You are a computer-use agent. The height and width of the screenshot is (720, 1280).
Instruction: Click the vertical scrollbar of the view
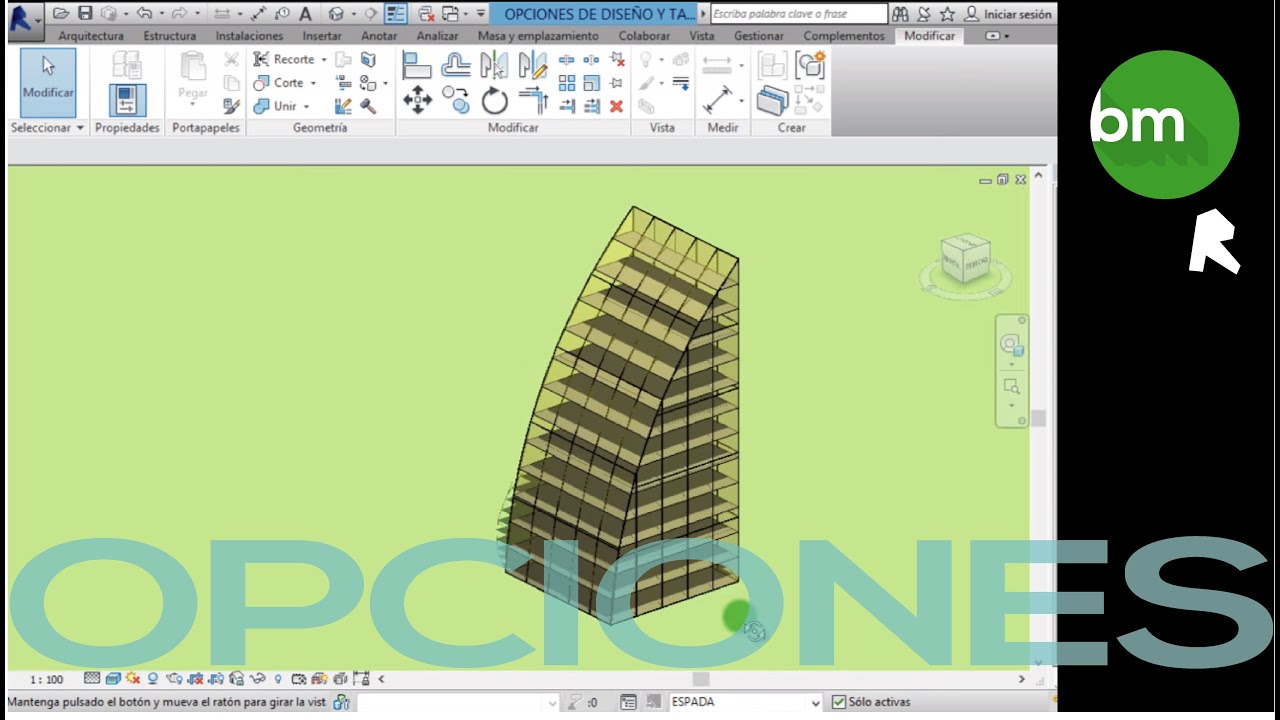pos(1038,419)
